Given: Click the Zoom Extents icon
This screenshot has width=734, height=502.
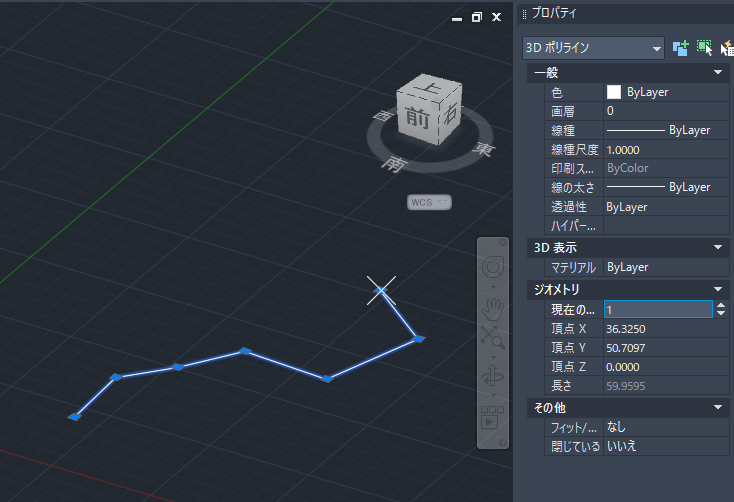Looking at the screenshot, I should click(493, 337).
